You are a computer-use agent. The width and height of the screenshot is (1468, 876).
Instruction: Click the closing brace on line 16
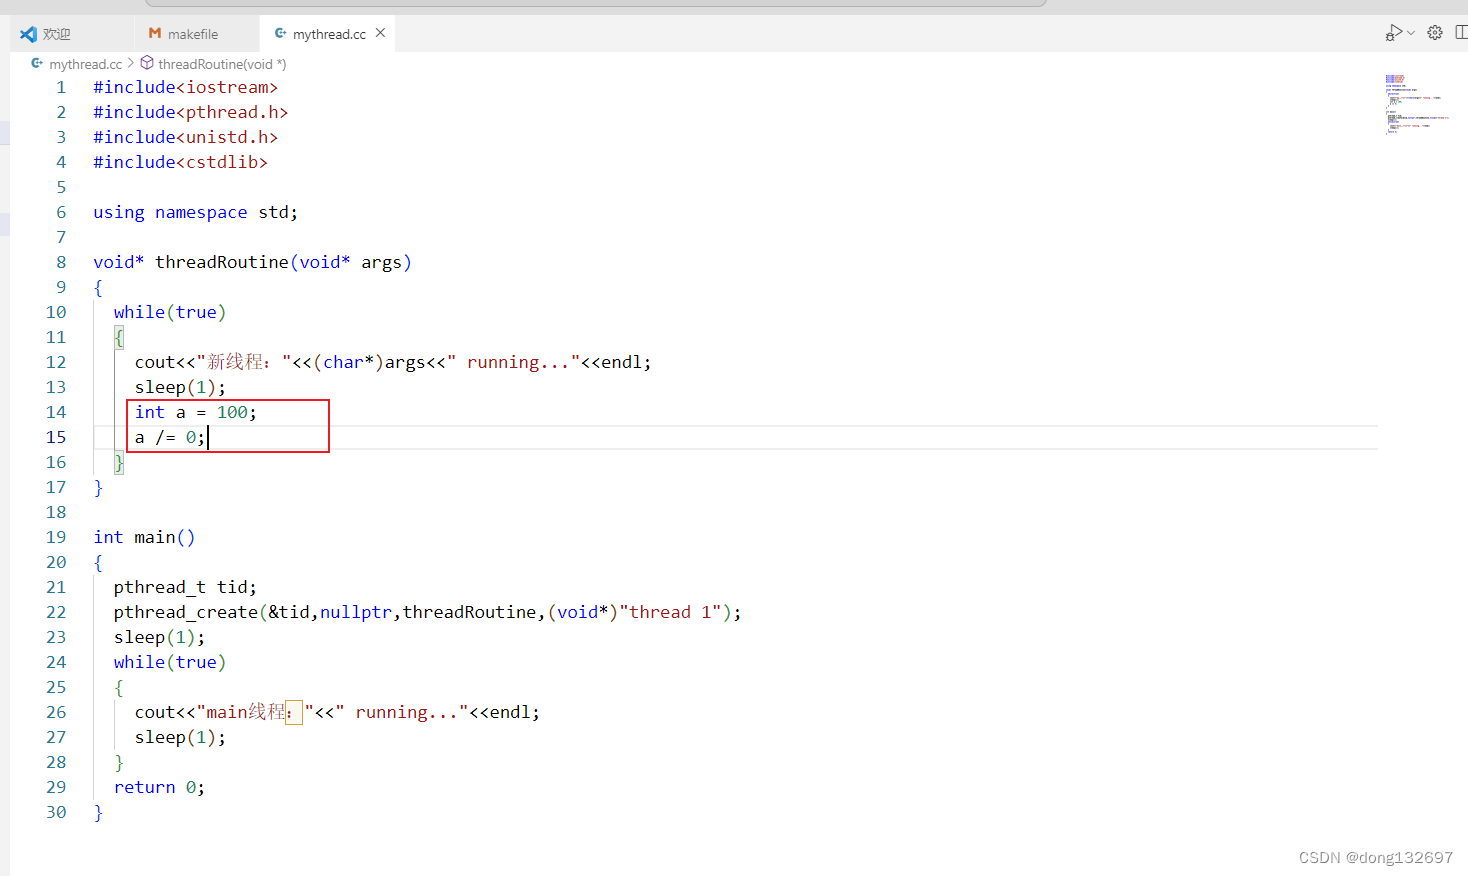click(x=119, y=462)
